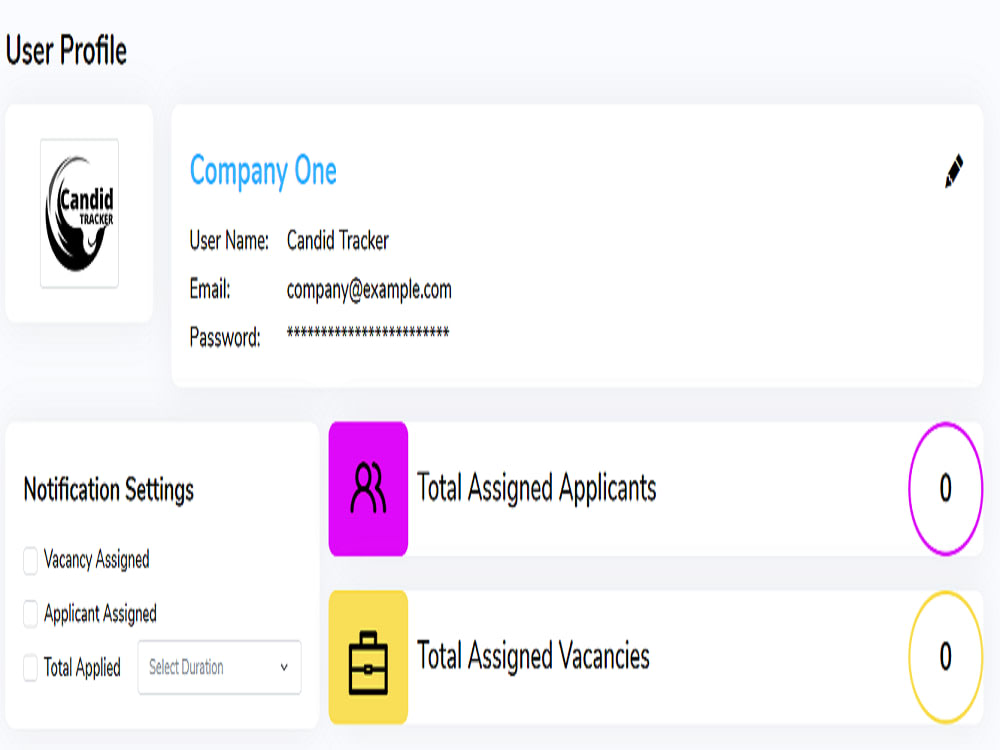The width and height of the screenshot is (1000, 750).
Task: Enable the Applicant Assigned notification
Action: [x=30, y=614]
